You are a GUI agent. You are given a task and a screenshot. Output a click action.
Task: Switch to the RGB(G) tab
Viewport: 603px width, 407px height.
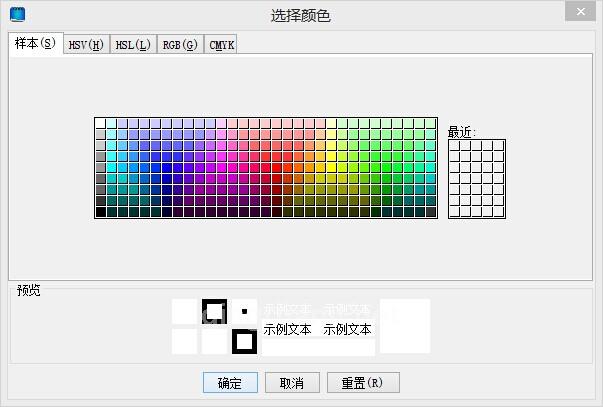[x=180, y=45]
